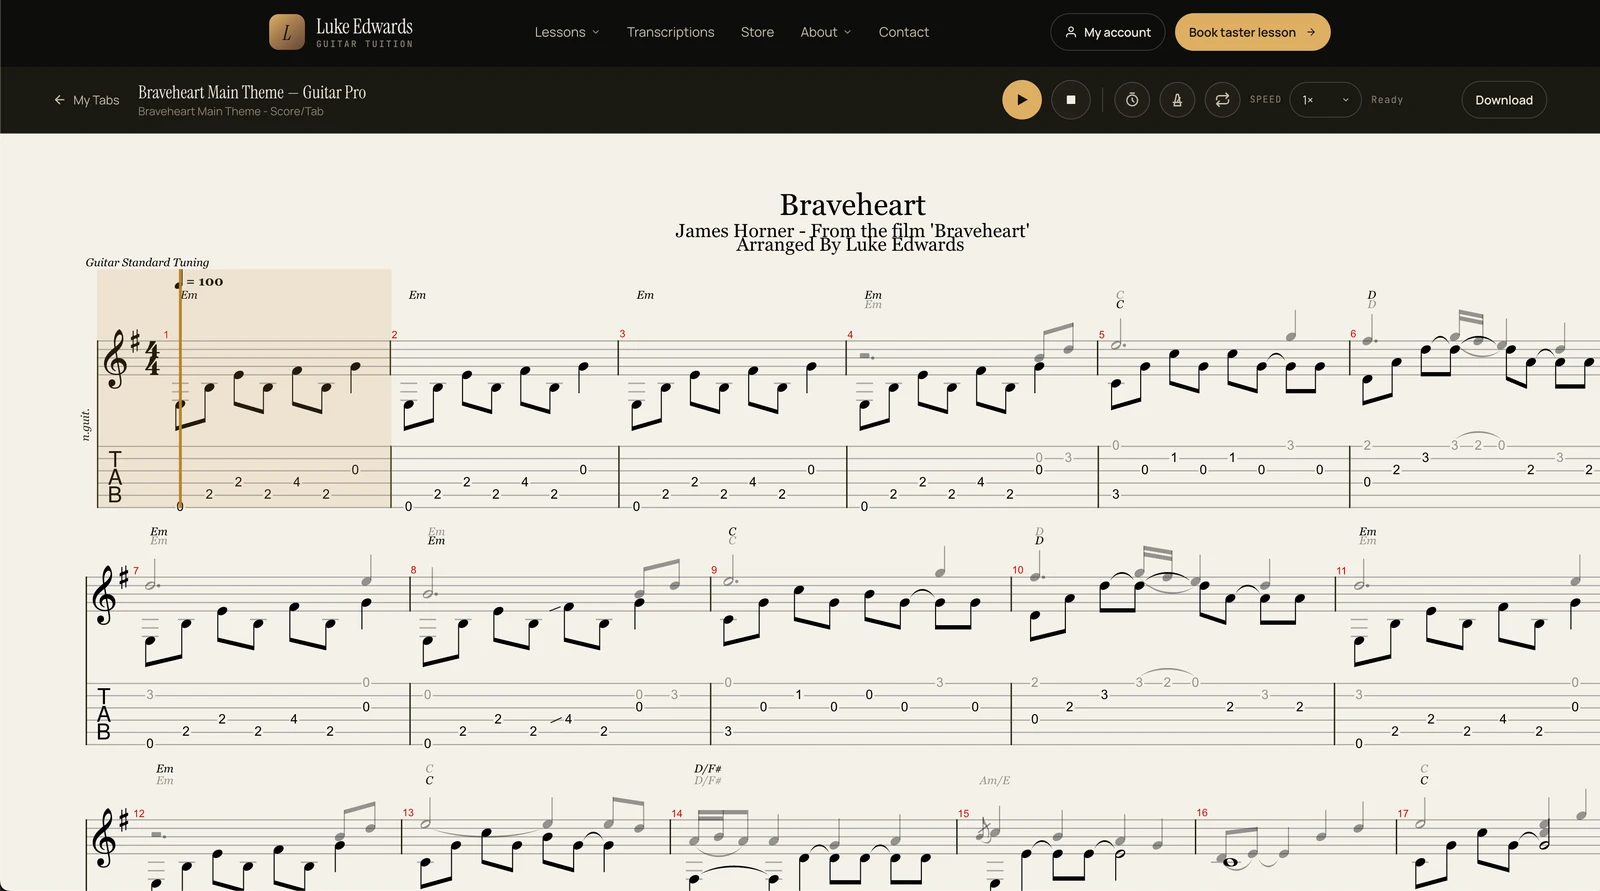
Task: Open the Store page
Action: pos(757,32)
